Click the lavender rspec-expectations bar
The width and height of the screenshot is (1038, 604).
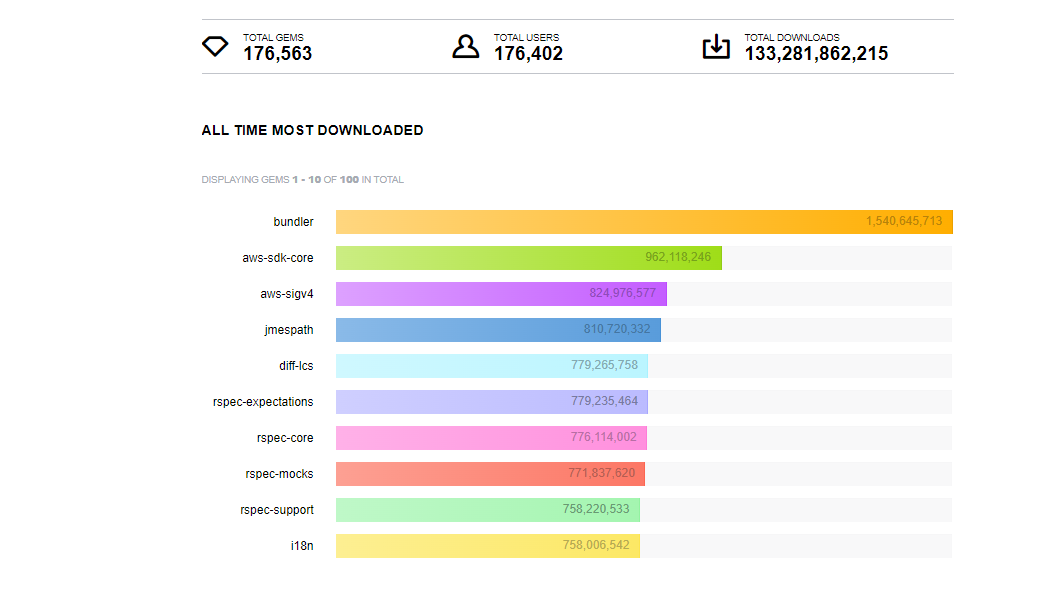[x=492, y=402]
